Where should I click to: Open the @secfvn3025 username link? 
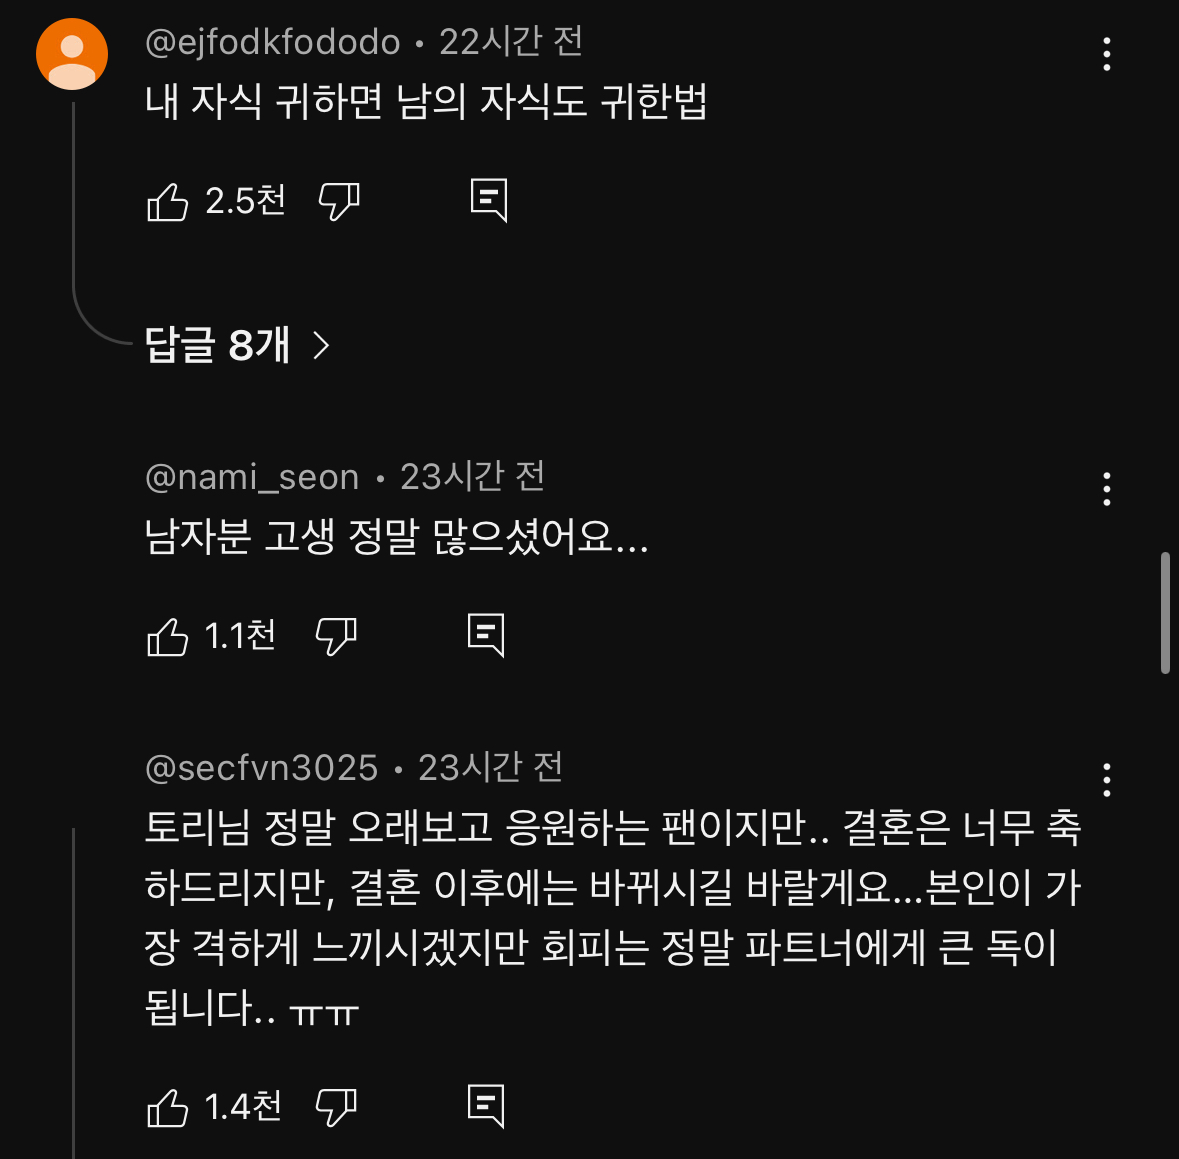click(x=261, y=768)
